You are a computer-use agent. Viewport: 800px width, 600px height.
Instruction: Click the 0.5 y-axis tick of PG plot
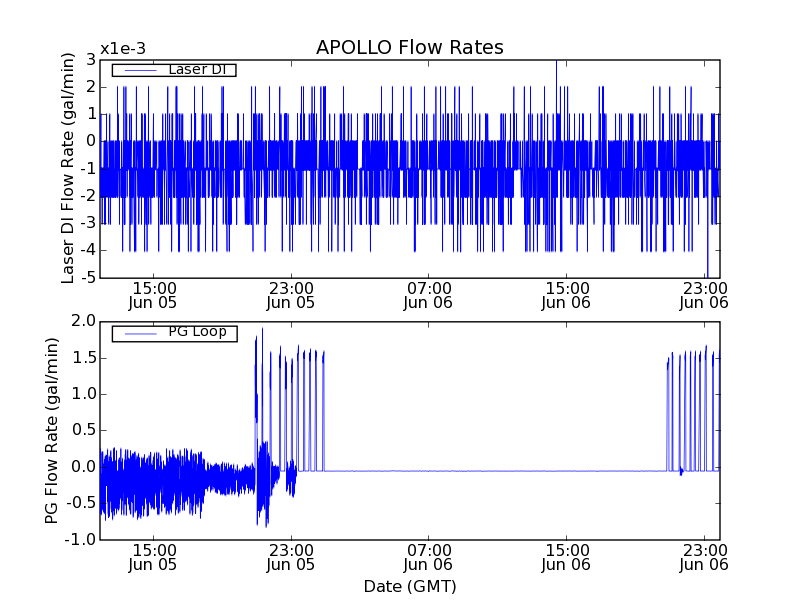(x=84, y=430)
